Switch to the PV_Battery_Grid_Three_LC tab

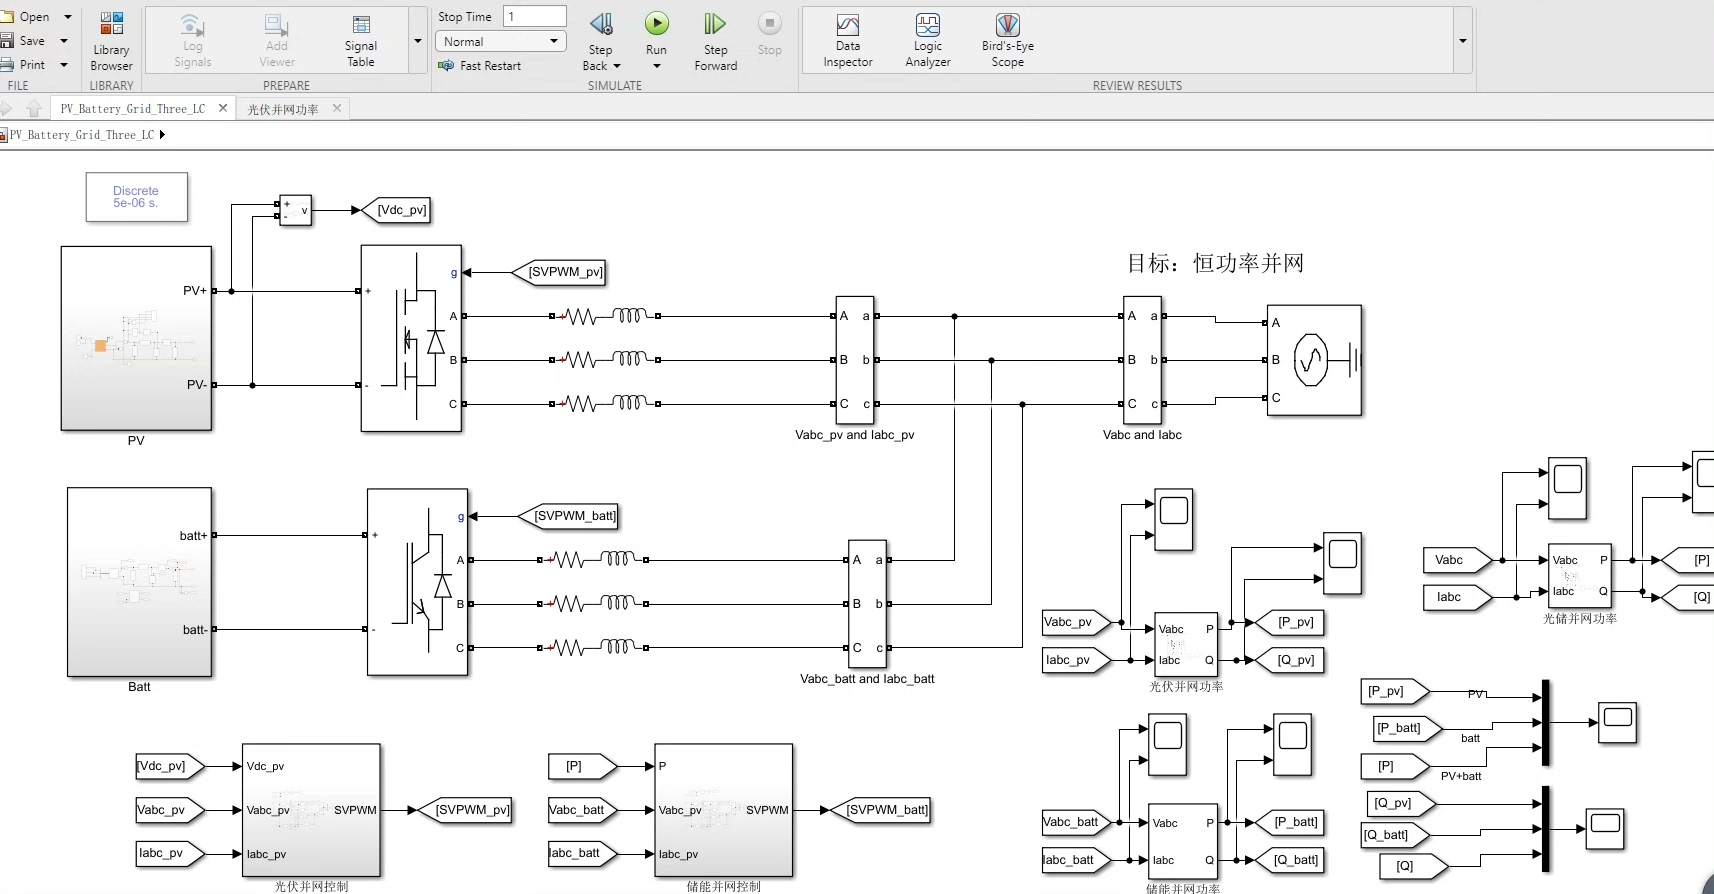pyautogui.click(x=132, y=109)
